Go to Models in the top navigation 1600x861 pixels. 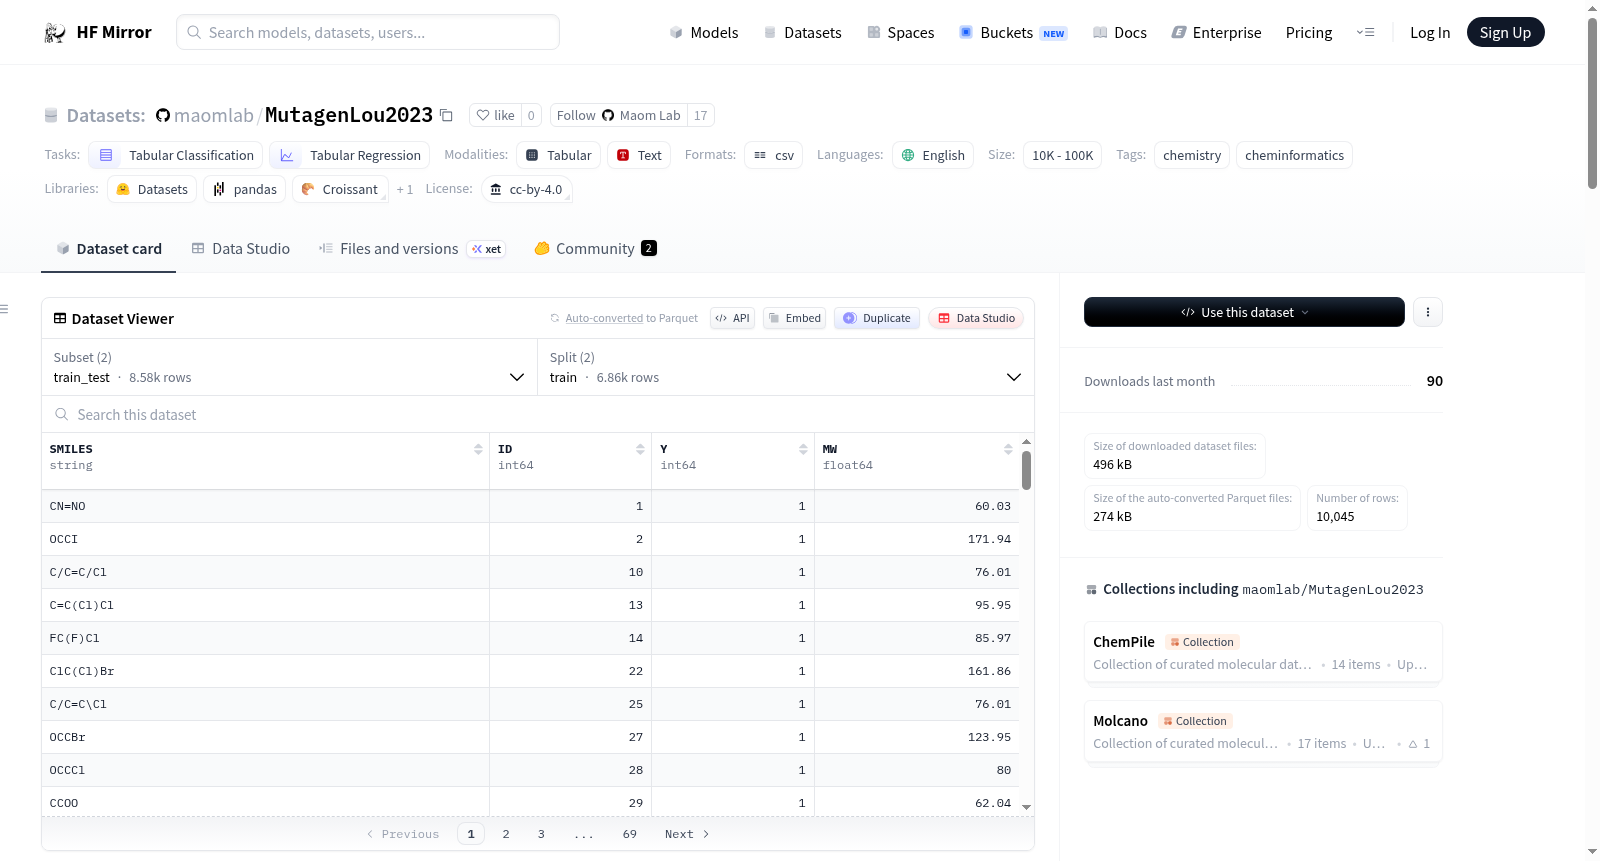point(704,33)
